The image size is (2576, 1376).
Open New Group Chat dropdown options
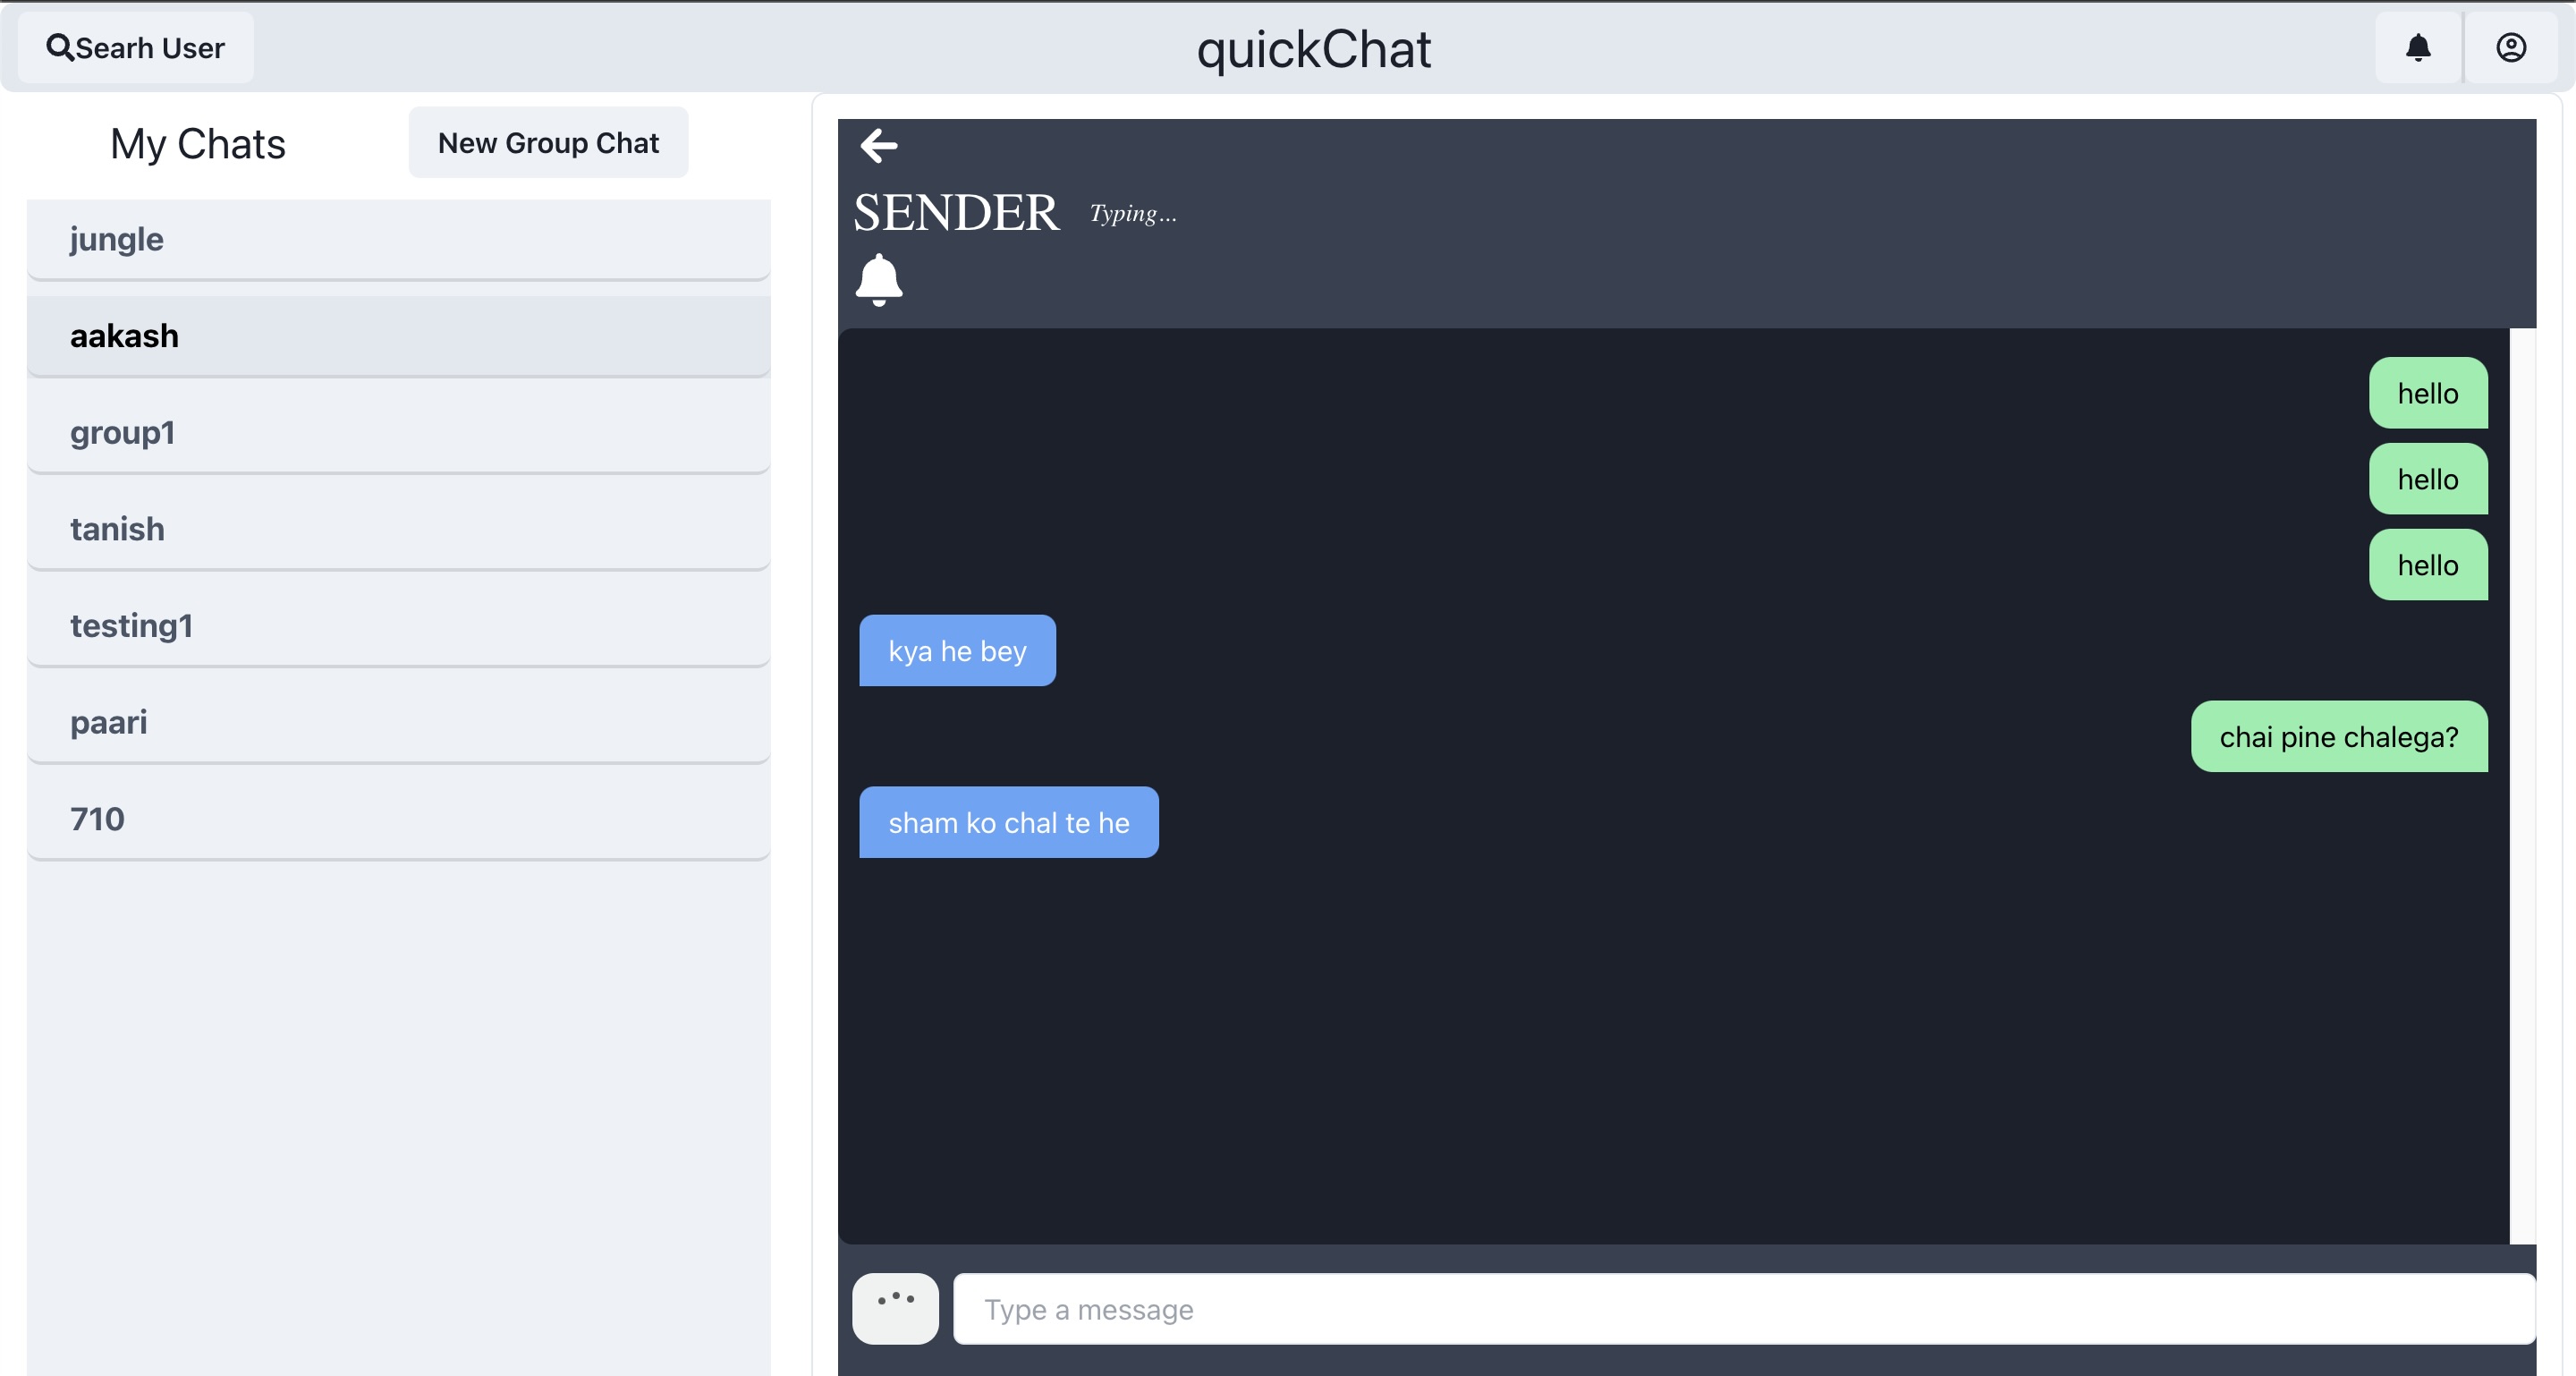pyautogui.click(x=548, y=141)
